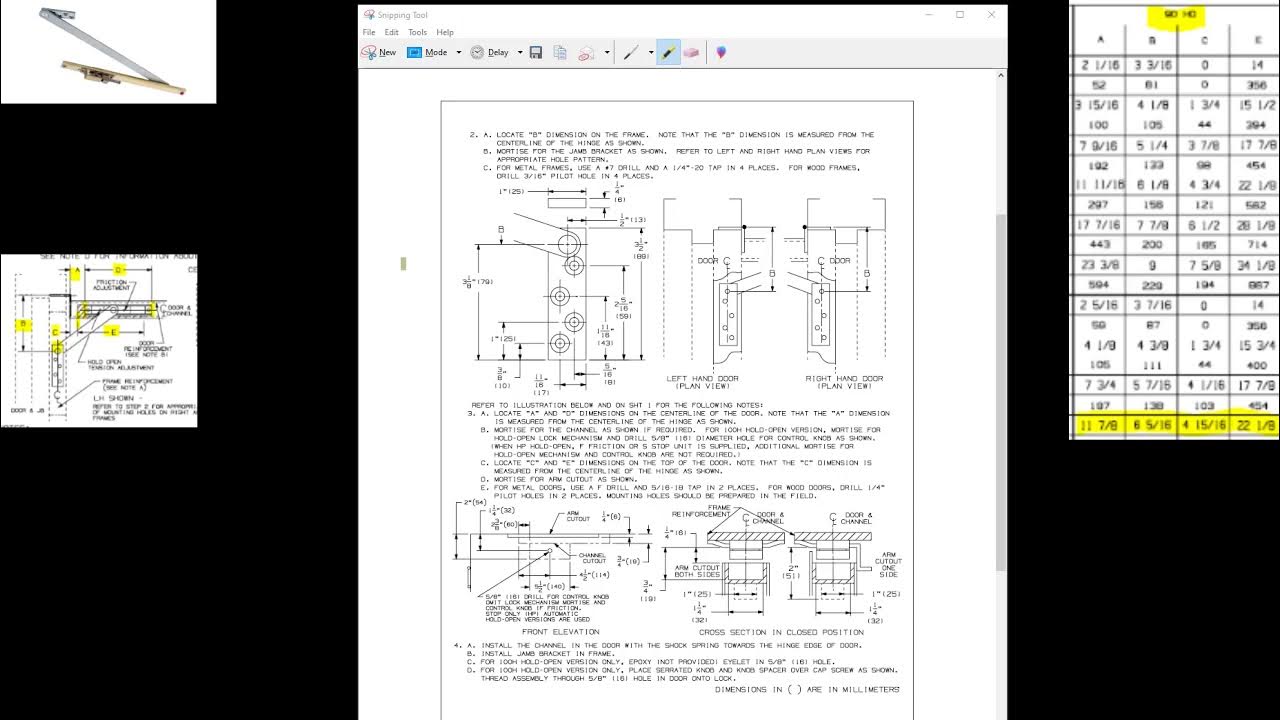This screenshot has width=1280, height=720.
Task: Open the Pen options dropdown arrow
Action: [650, 52]
